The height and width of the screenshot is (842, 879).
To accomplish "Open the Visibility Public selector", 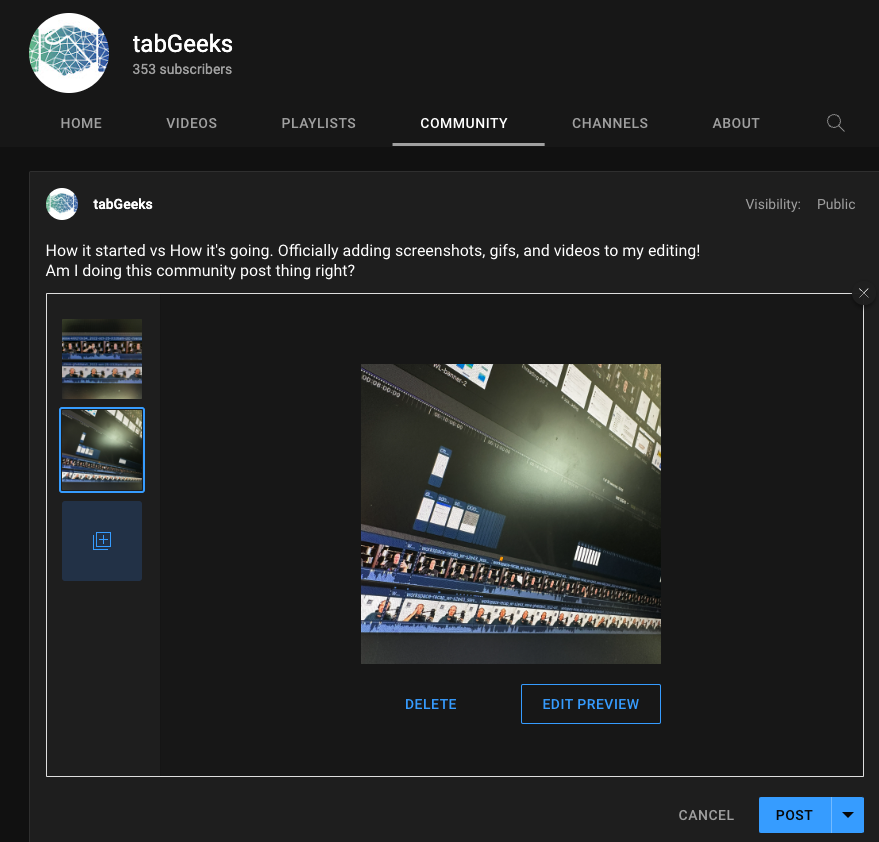I will [835, 204].
